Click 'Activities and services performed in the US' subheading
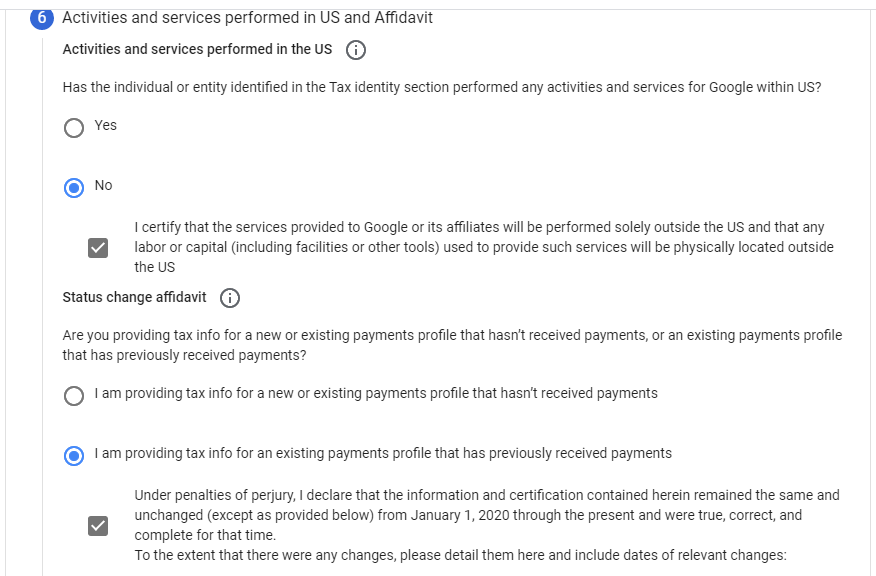 (x=197, y=49)
